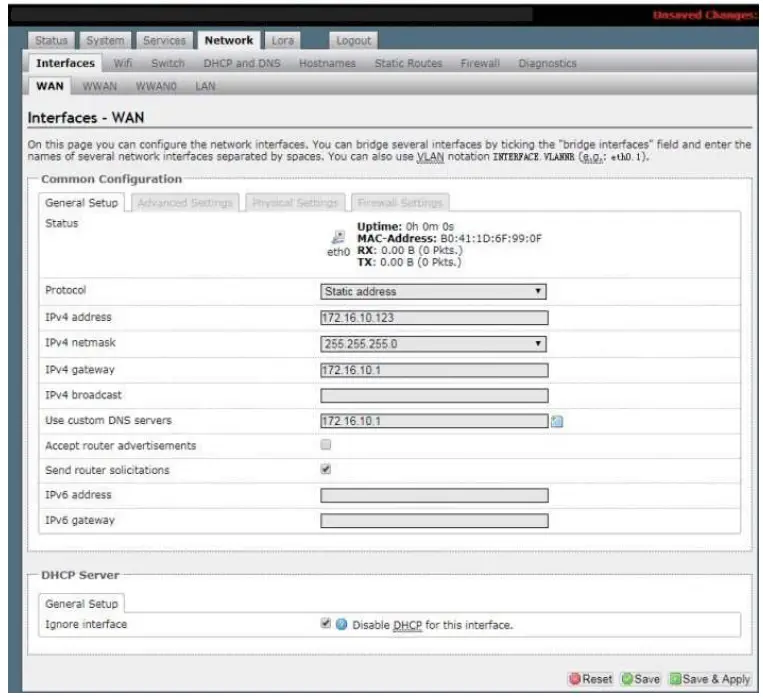Open the Hostnames tab
Viewport: 763px width, 697px height.
[327, 63]
